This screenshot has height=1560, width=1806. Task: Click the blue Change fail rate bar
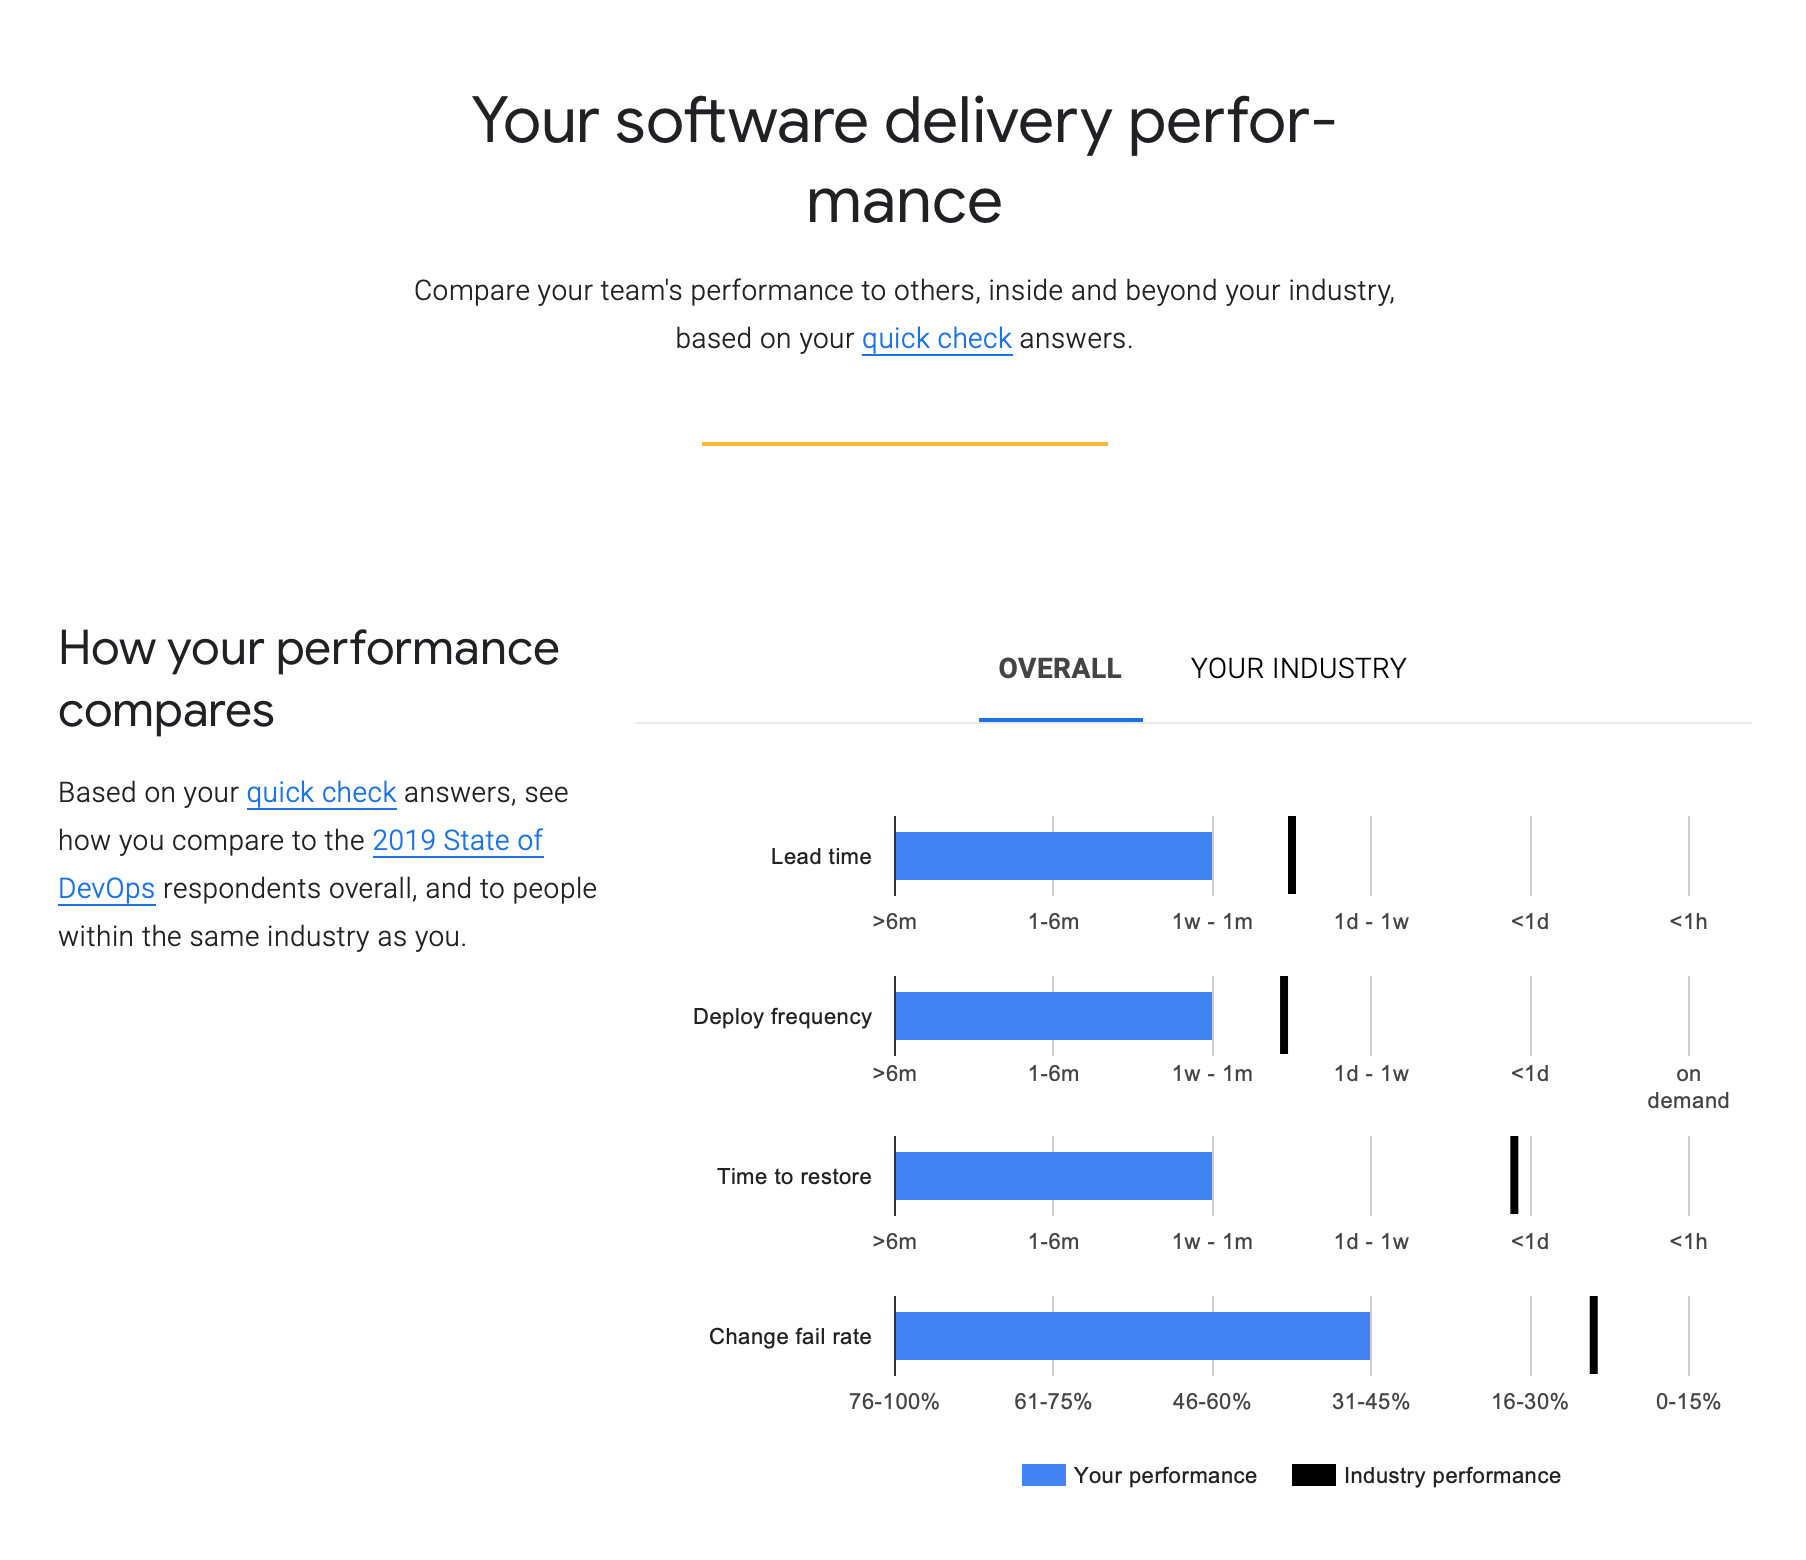[x=1132, y=1336]
